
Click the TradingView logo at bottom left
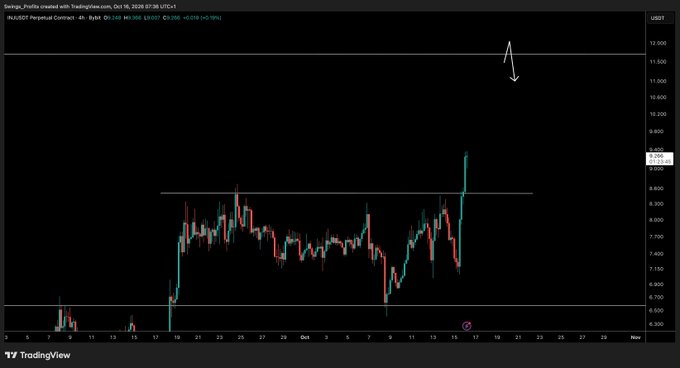click(x=38, y=355)
